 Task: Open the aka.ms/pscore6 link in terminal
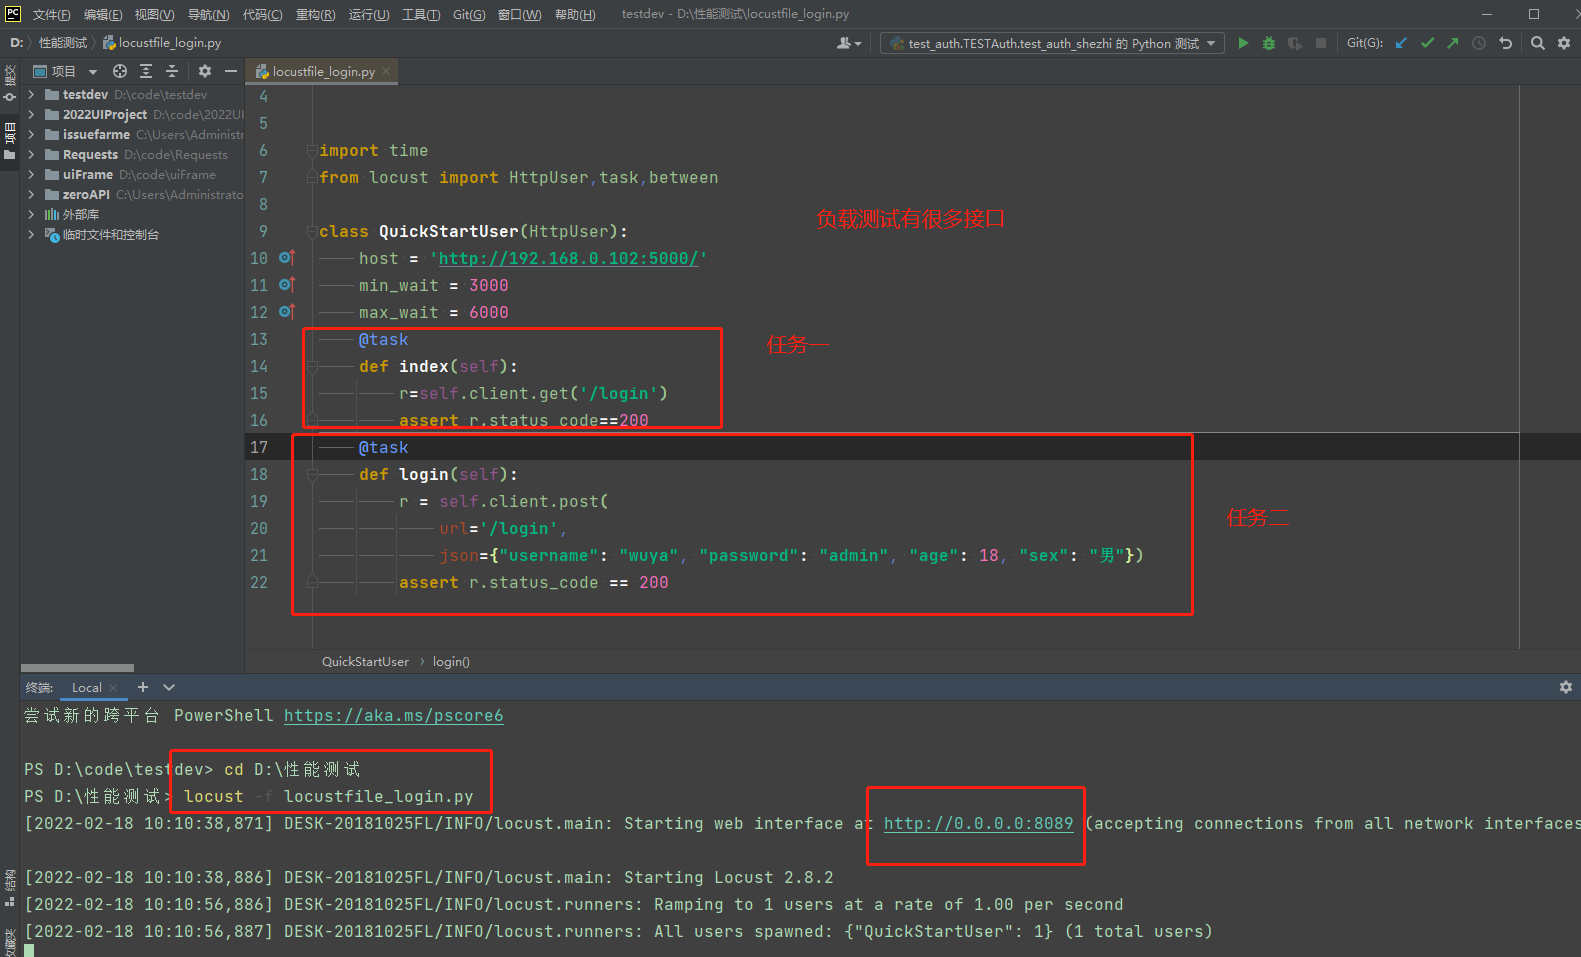tap(394, 716)
